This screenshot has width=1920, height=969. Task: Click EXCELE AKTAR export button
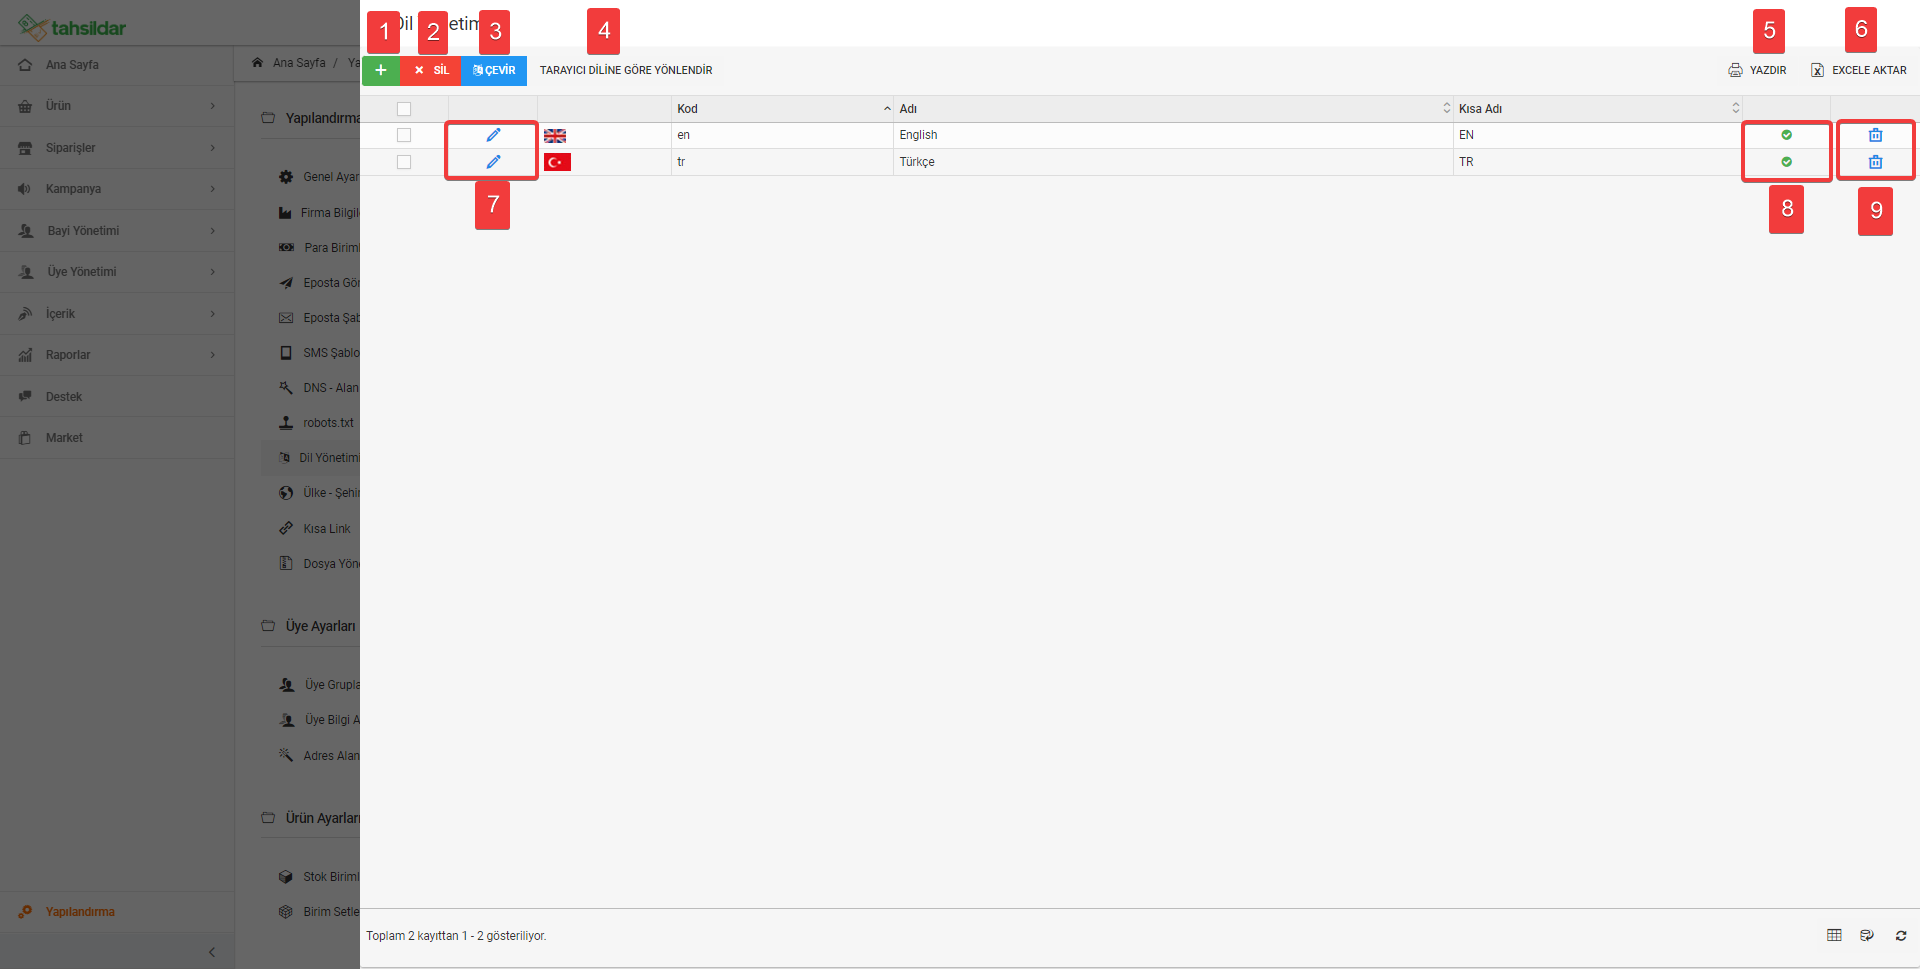1858,70
